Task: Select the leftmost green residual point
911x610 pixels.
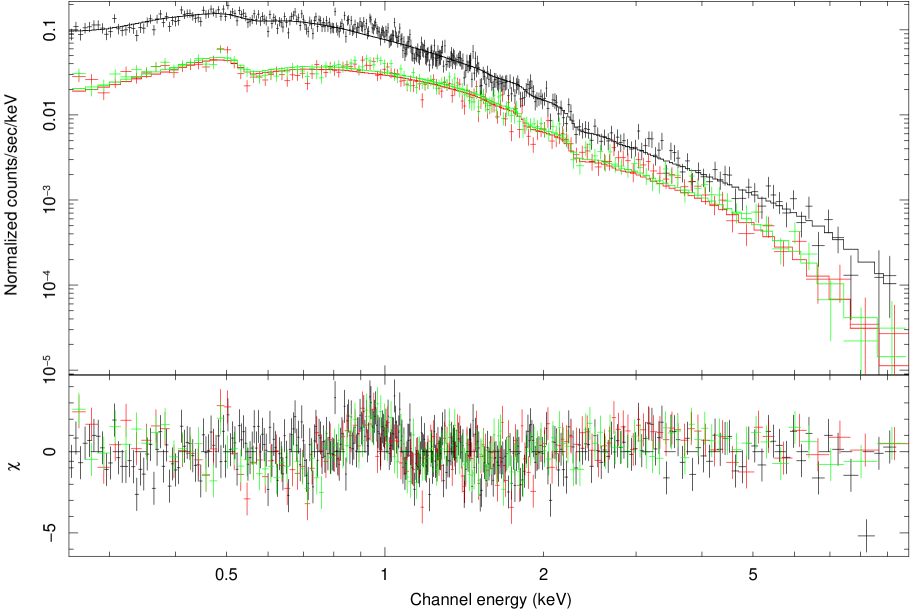Action: pyautogui.click(x=79, y=409)
